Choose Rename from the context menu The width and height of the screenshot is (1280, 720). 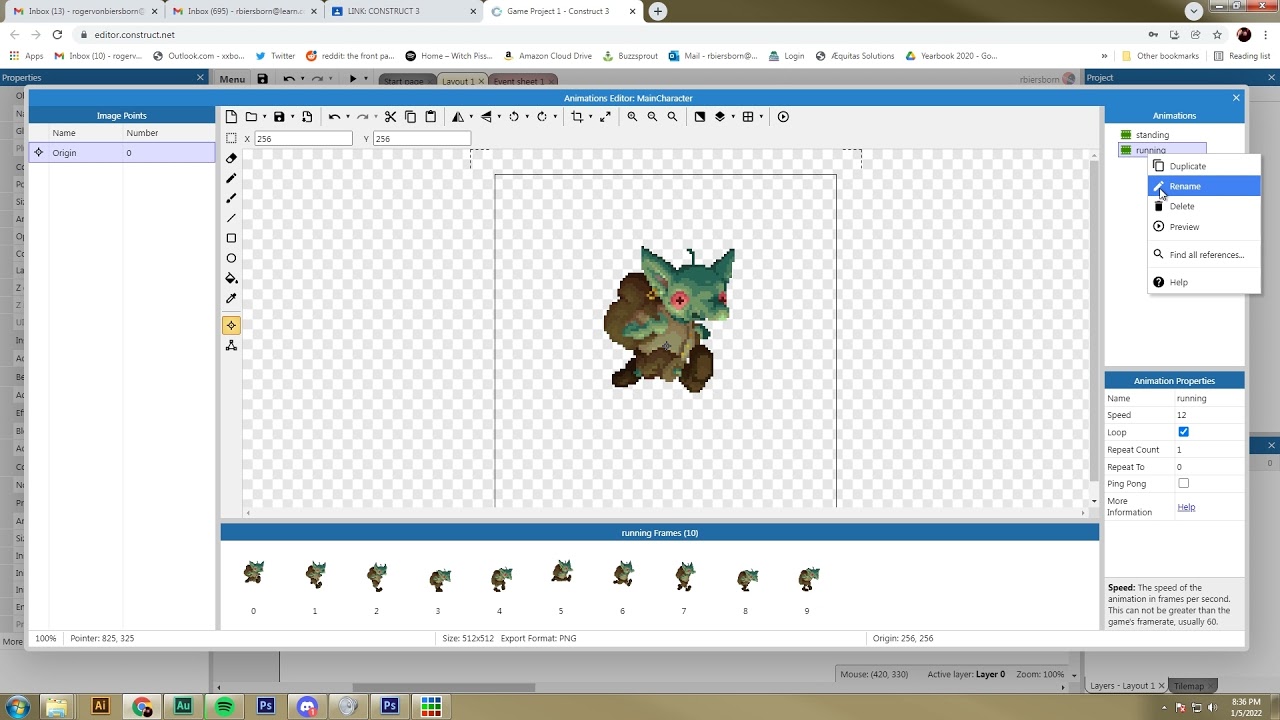[x=1204, y=186]
